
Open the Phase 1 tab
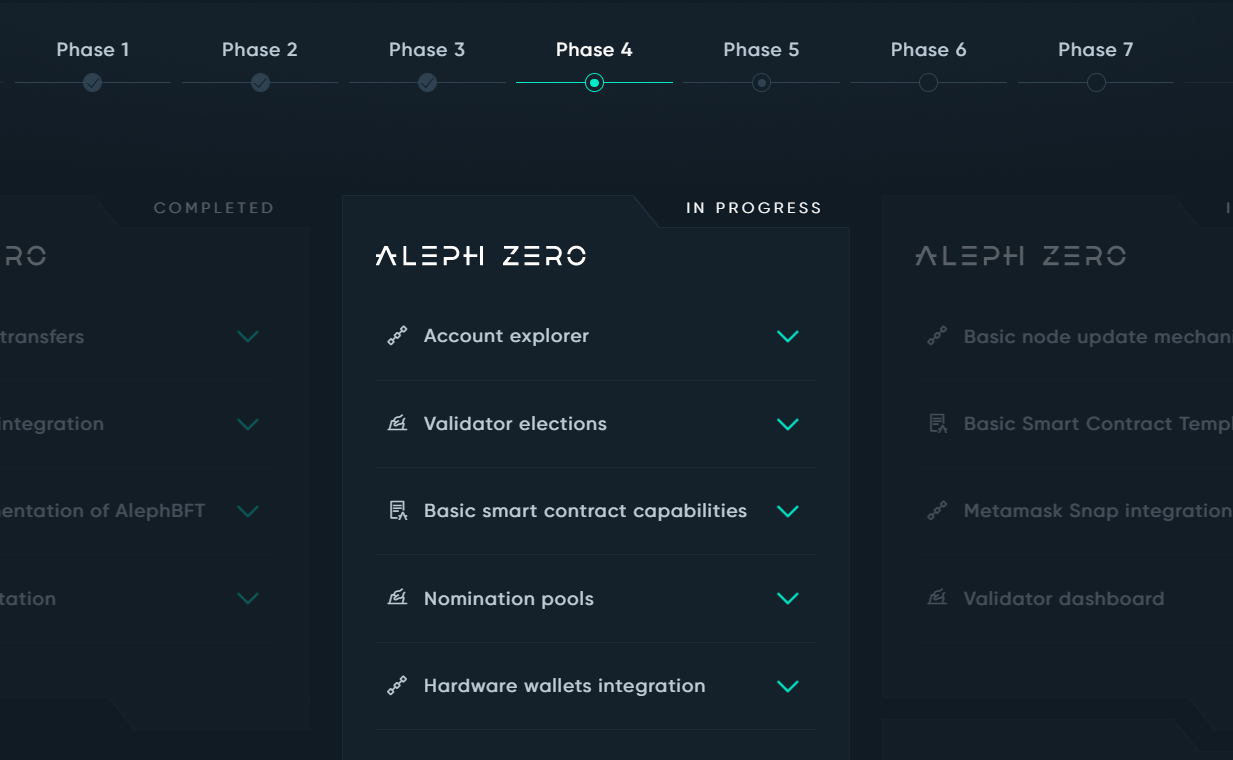tap(93, 50)
